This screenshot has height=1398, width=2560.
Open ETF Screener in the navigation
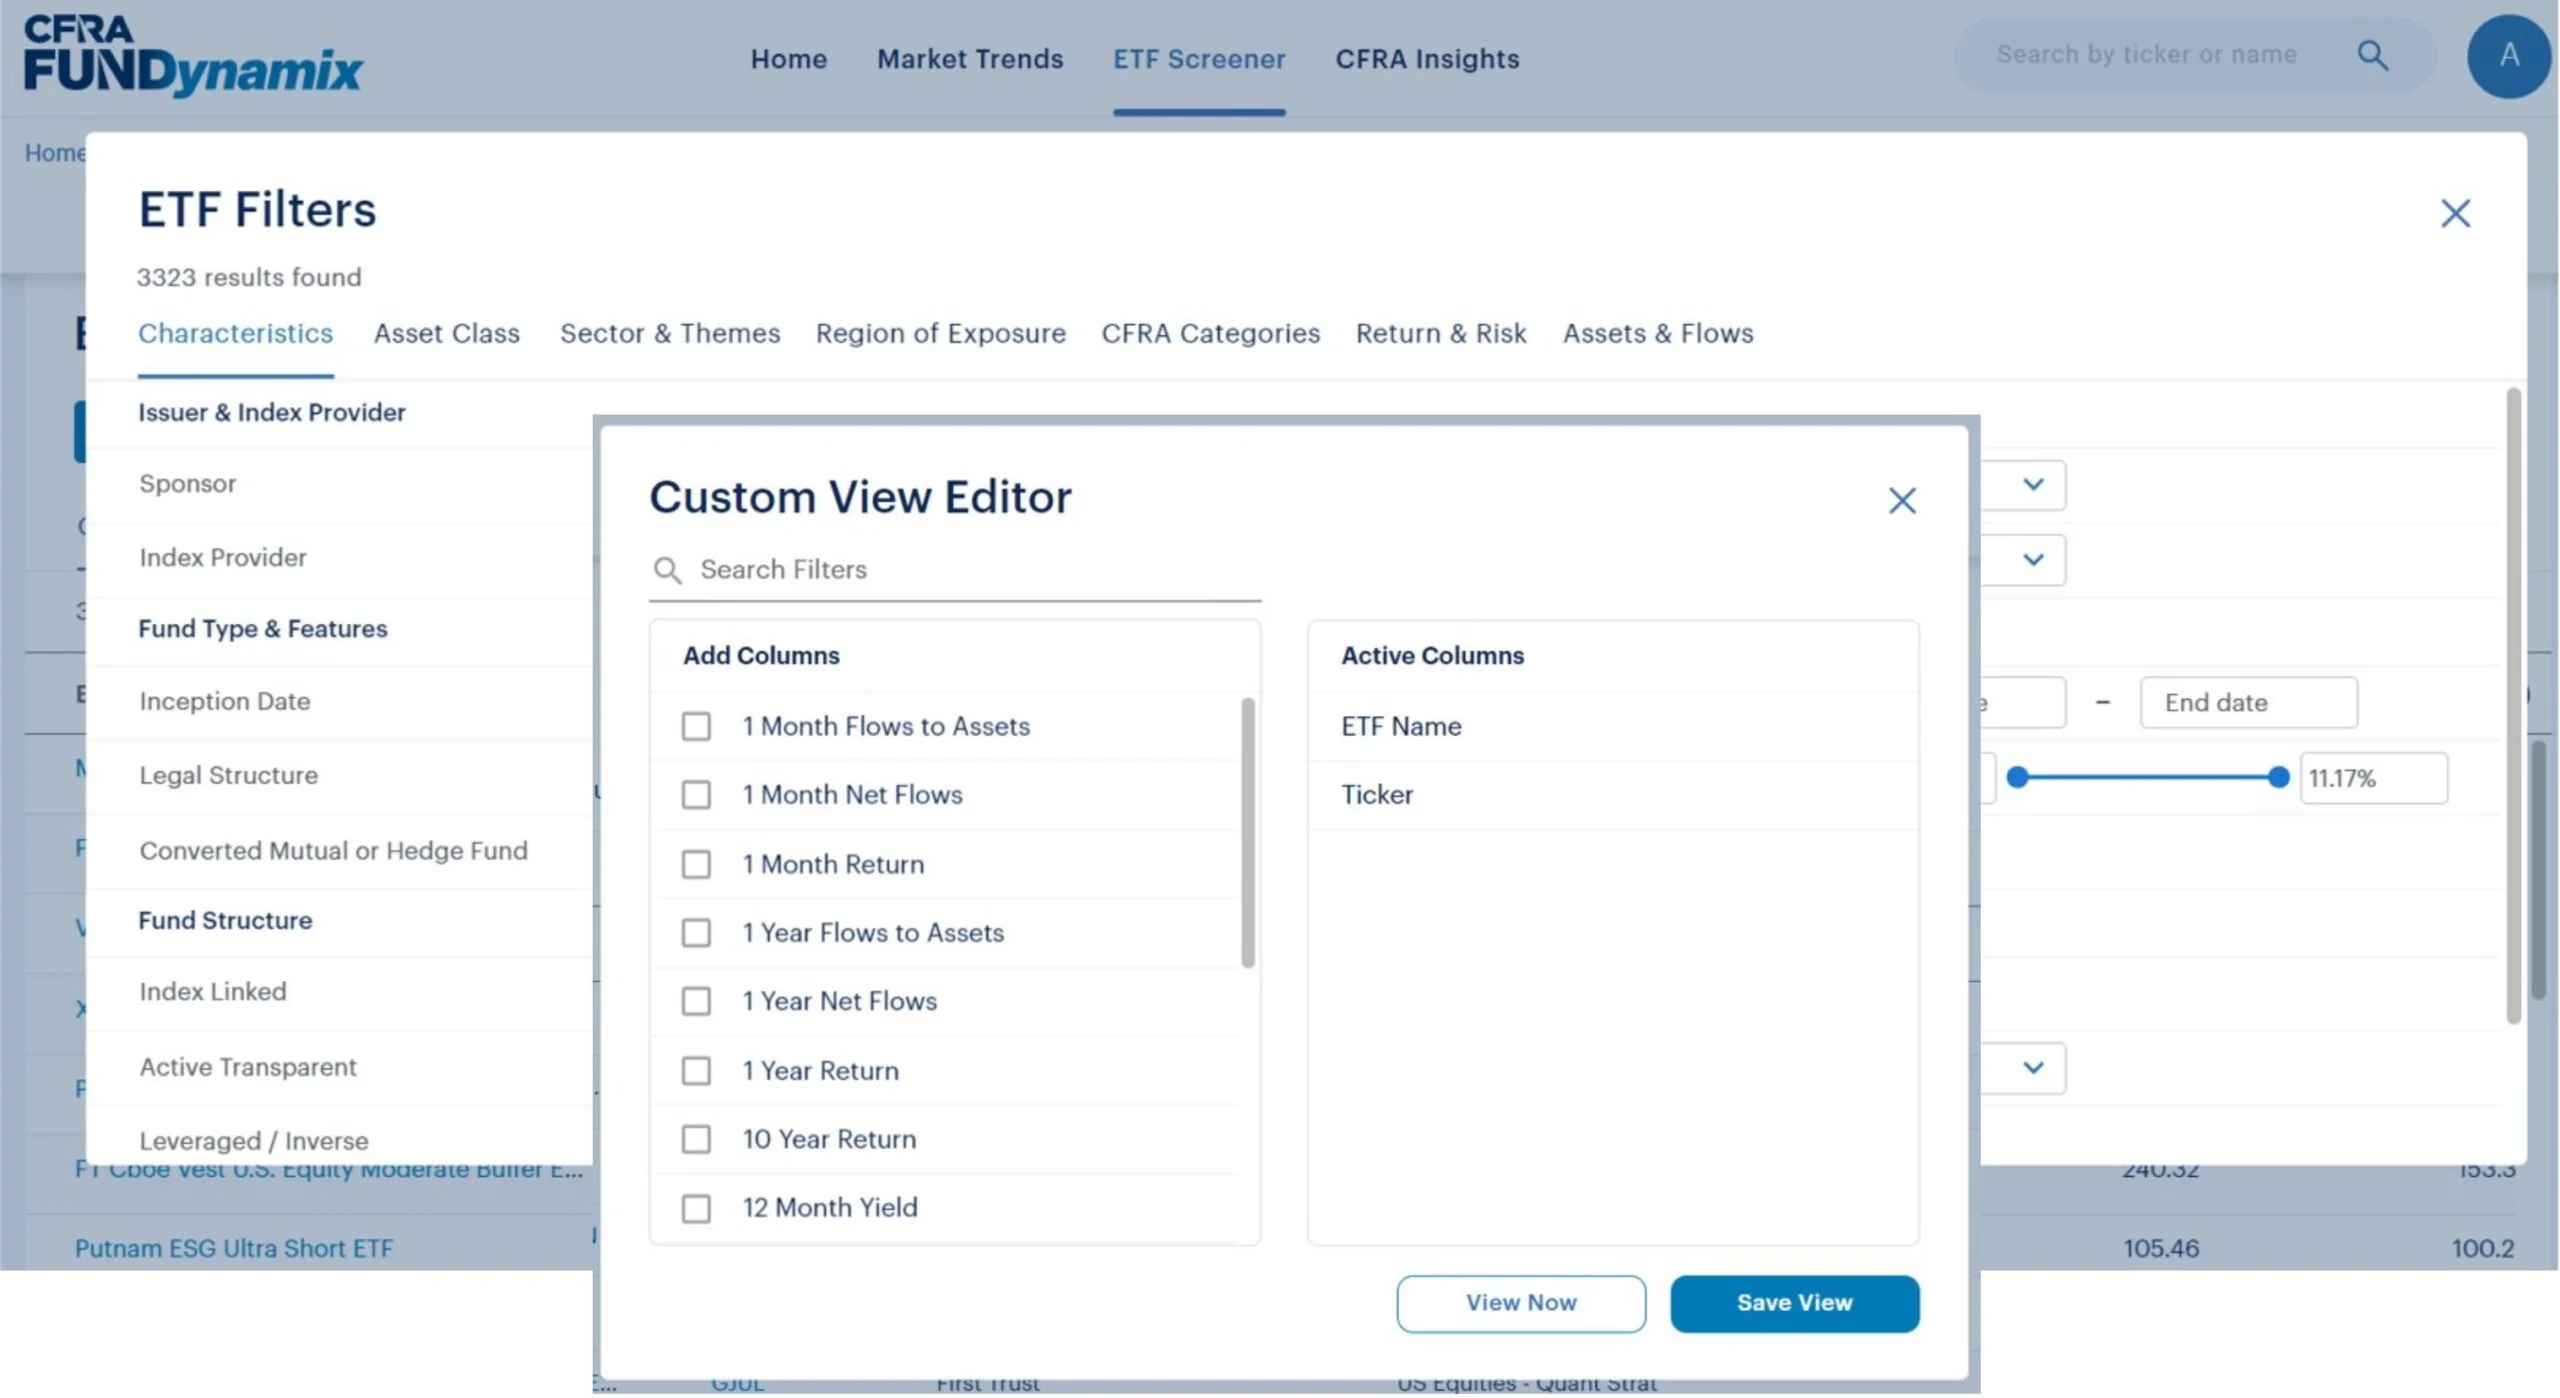(1199, 59)
